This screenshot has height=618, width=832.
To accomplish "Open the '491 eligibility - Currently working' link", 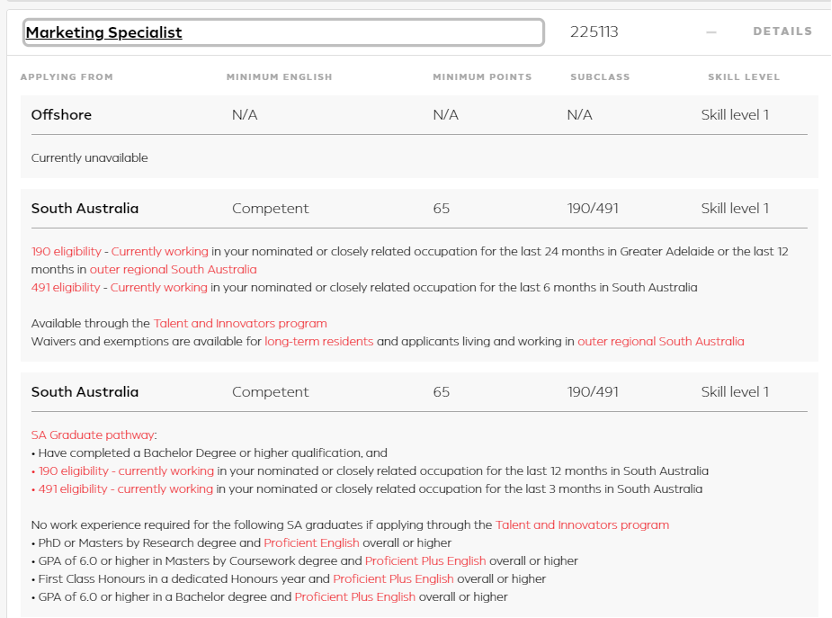I will (120, 287).
